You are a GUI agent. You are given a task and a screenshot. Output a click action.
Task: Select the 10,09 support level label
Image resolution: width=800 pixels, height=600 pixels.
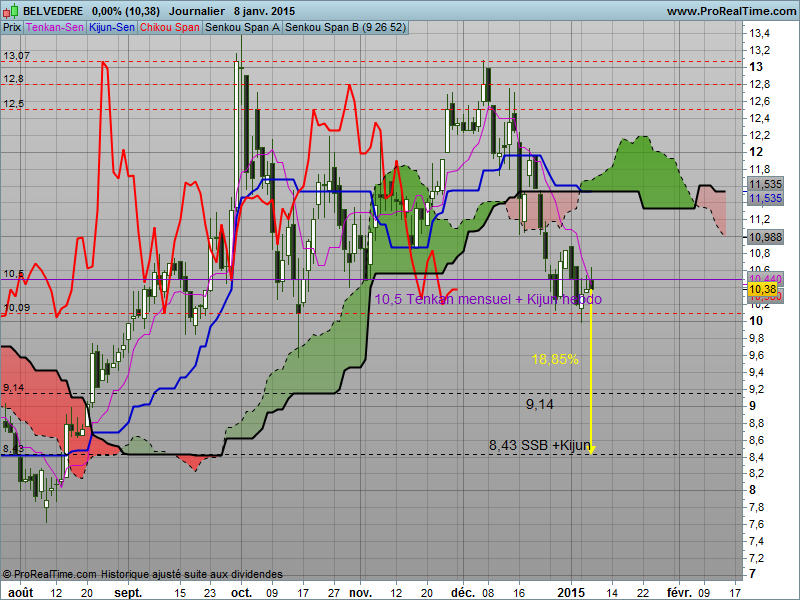(x=16, y=308)
